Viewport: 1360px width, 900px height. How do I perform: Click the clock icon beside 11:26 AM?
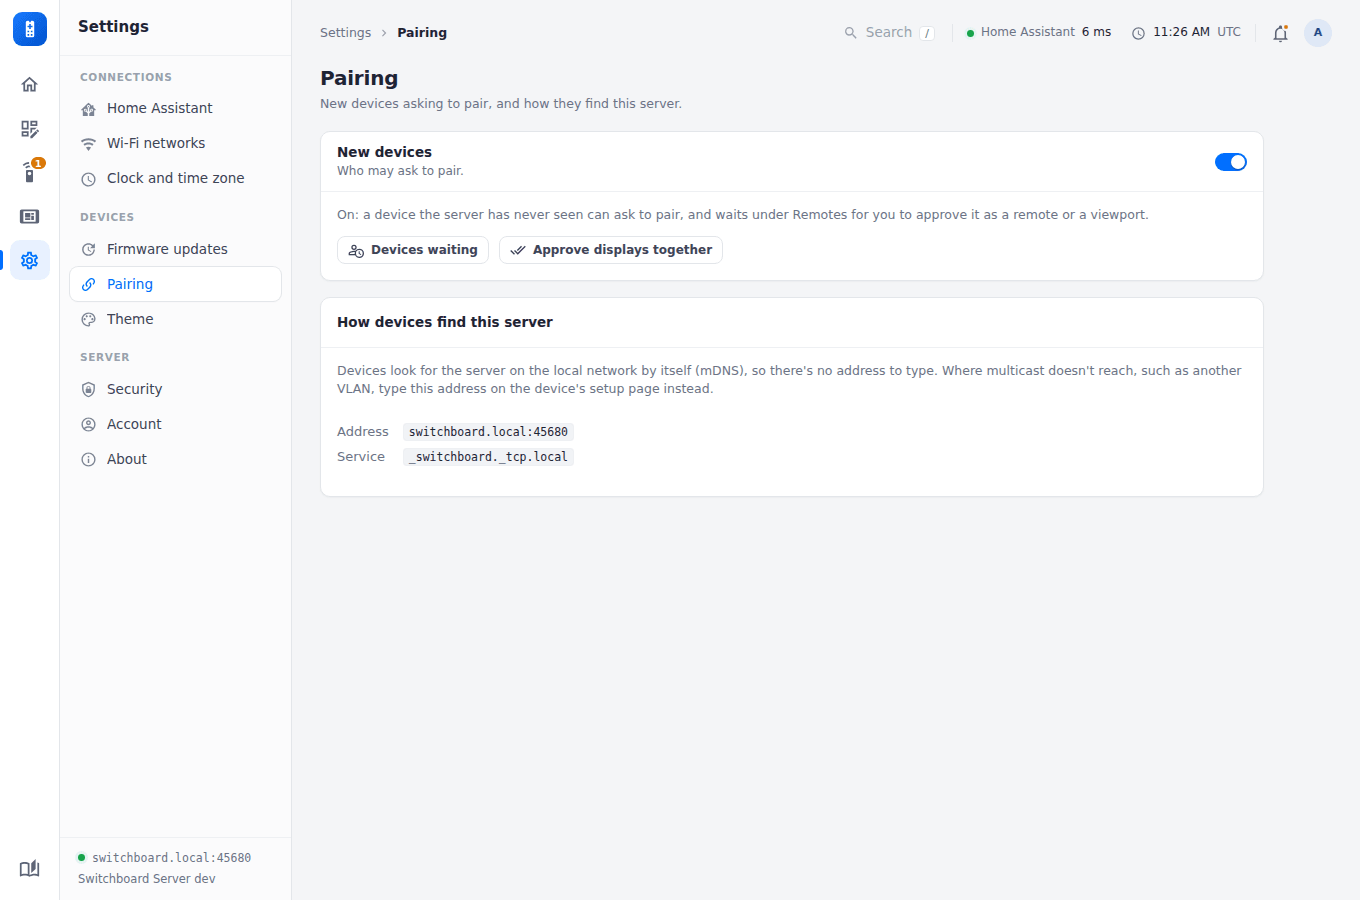1138,33
